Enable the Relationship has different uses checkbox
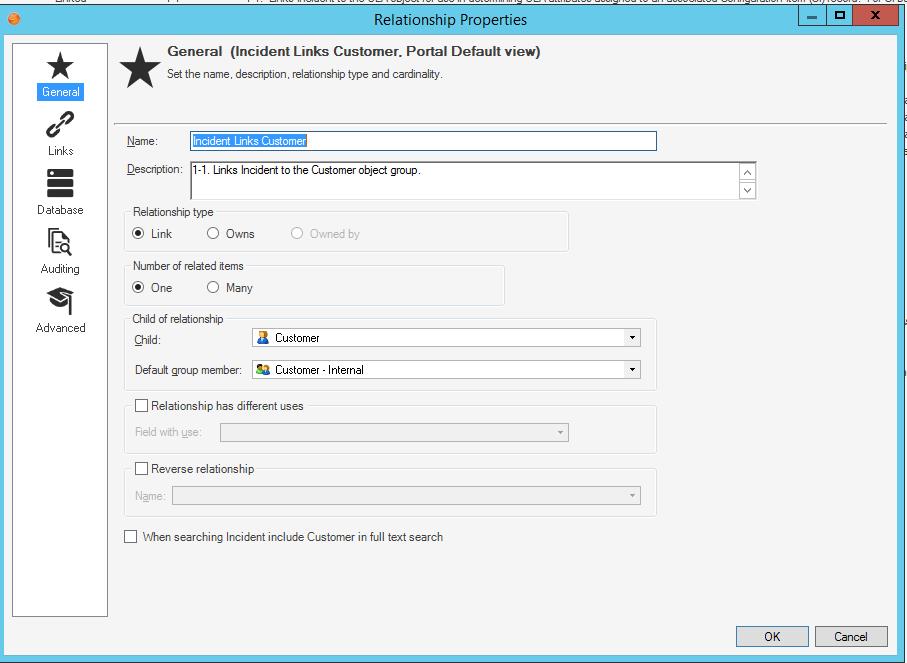The height and width of the screenshot is (663, 907). (x=141, y=405)
